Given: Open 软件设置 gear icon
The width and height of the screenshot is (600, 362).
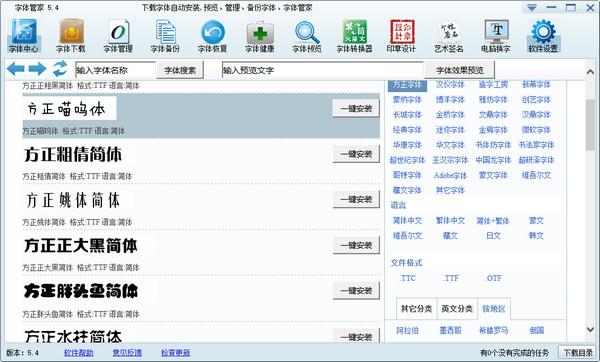Looking at the screenshot, I should click(543, 36).
